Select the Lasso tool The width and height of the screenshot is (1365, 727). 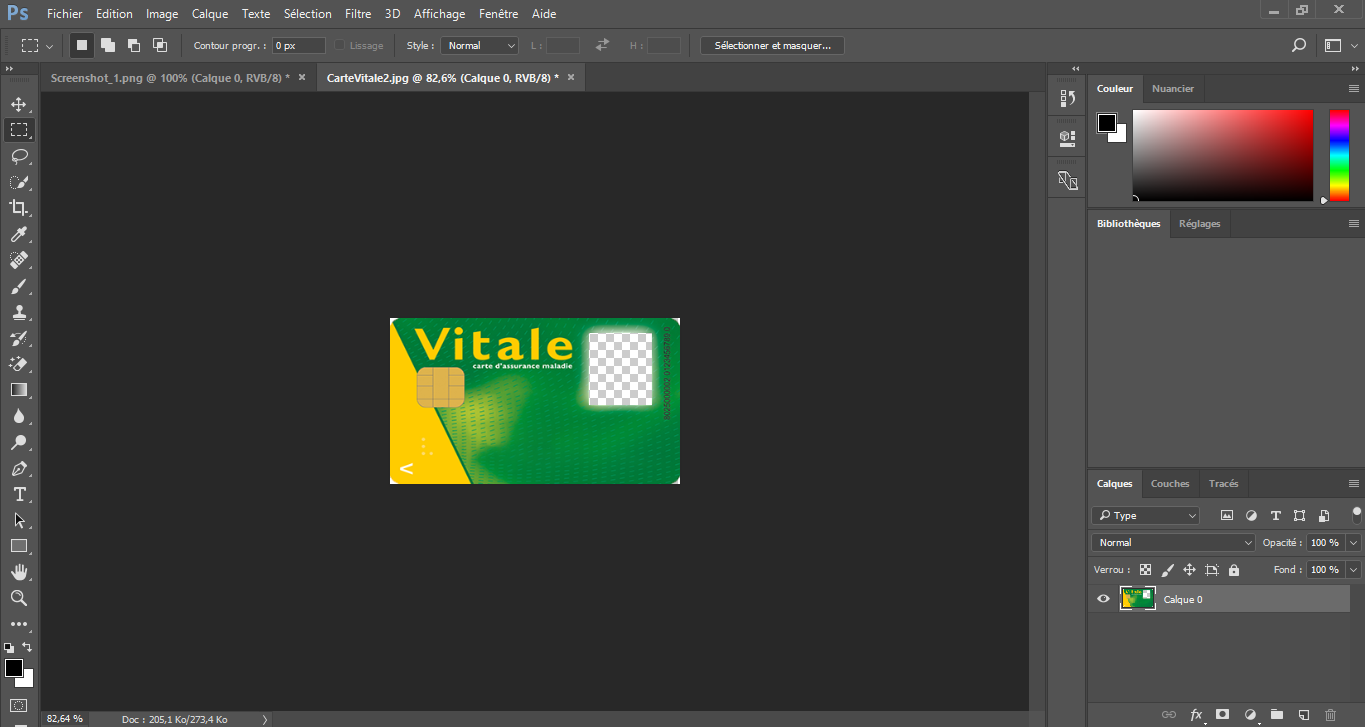click(x=18, y=156)
